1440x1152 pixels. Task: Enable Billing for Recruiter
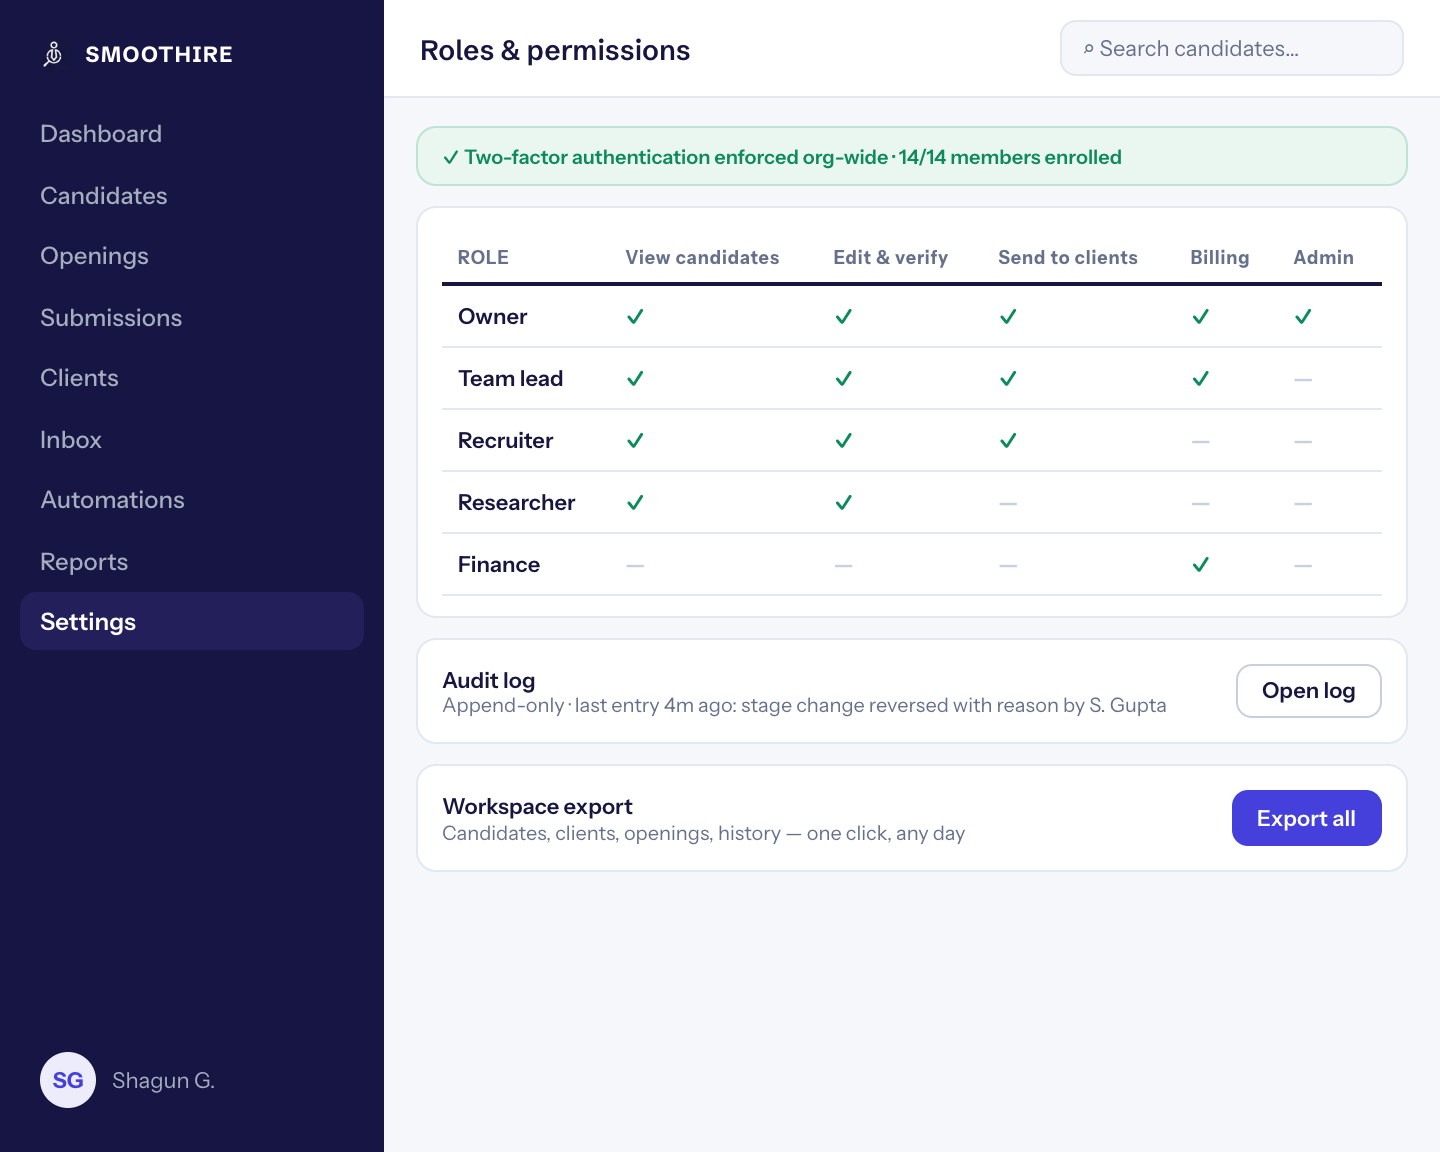1201,442
